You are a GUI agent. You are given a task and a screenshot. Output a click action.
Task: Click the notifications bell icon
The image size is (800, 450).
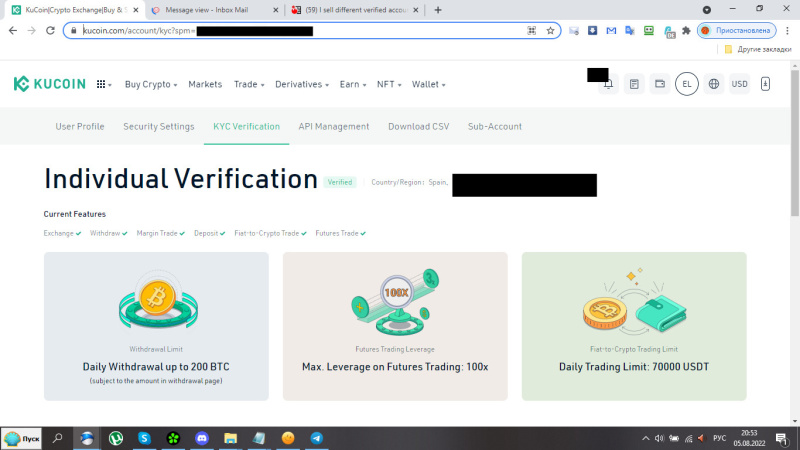pyautogui.click(x=607, y=85)
